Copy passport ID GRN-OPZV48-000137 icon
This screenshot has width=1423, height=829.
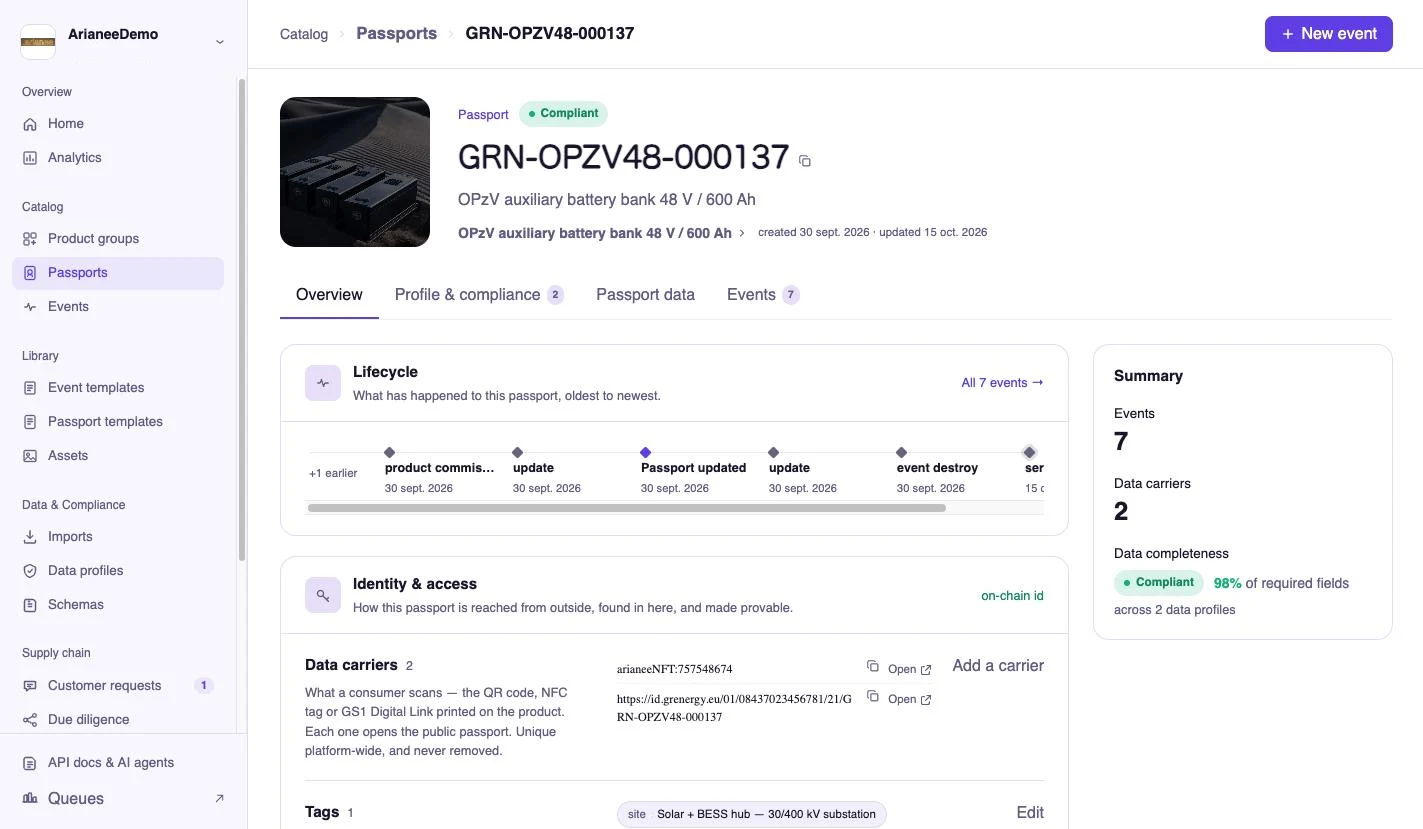(x=805, y=161)
